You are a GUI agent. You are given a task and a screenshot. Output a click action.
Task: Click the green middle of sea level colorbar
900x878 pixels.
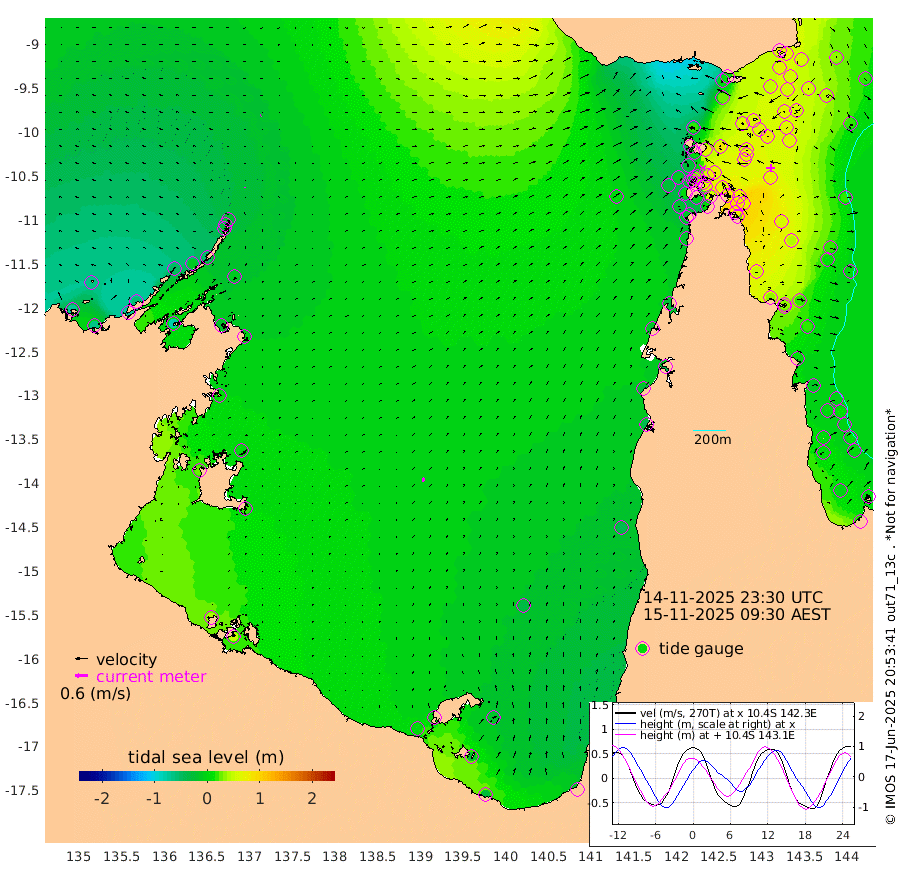pos(207,776)
